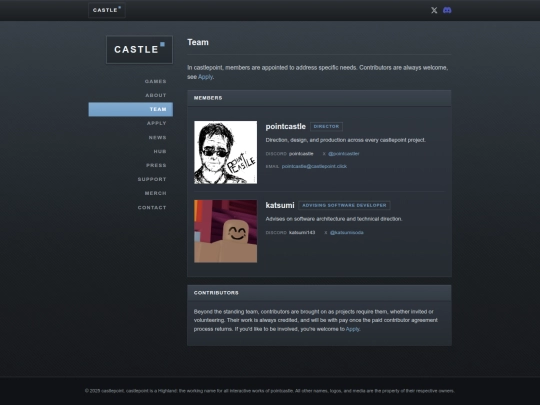Viewport: 540px width, 405px height.
Task: Open the X (Twitter) icon in header
Action: click(434, 10)
